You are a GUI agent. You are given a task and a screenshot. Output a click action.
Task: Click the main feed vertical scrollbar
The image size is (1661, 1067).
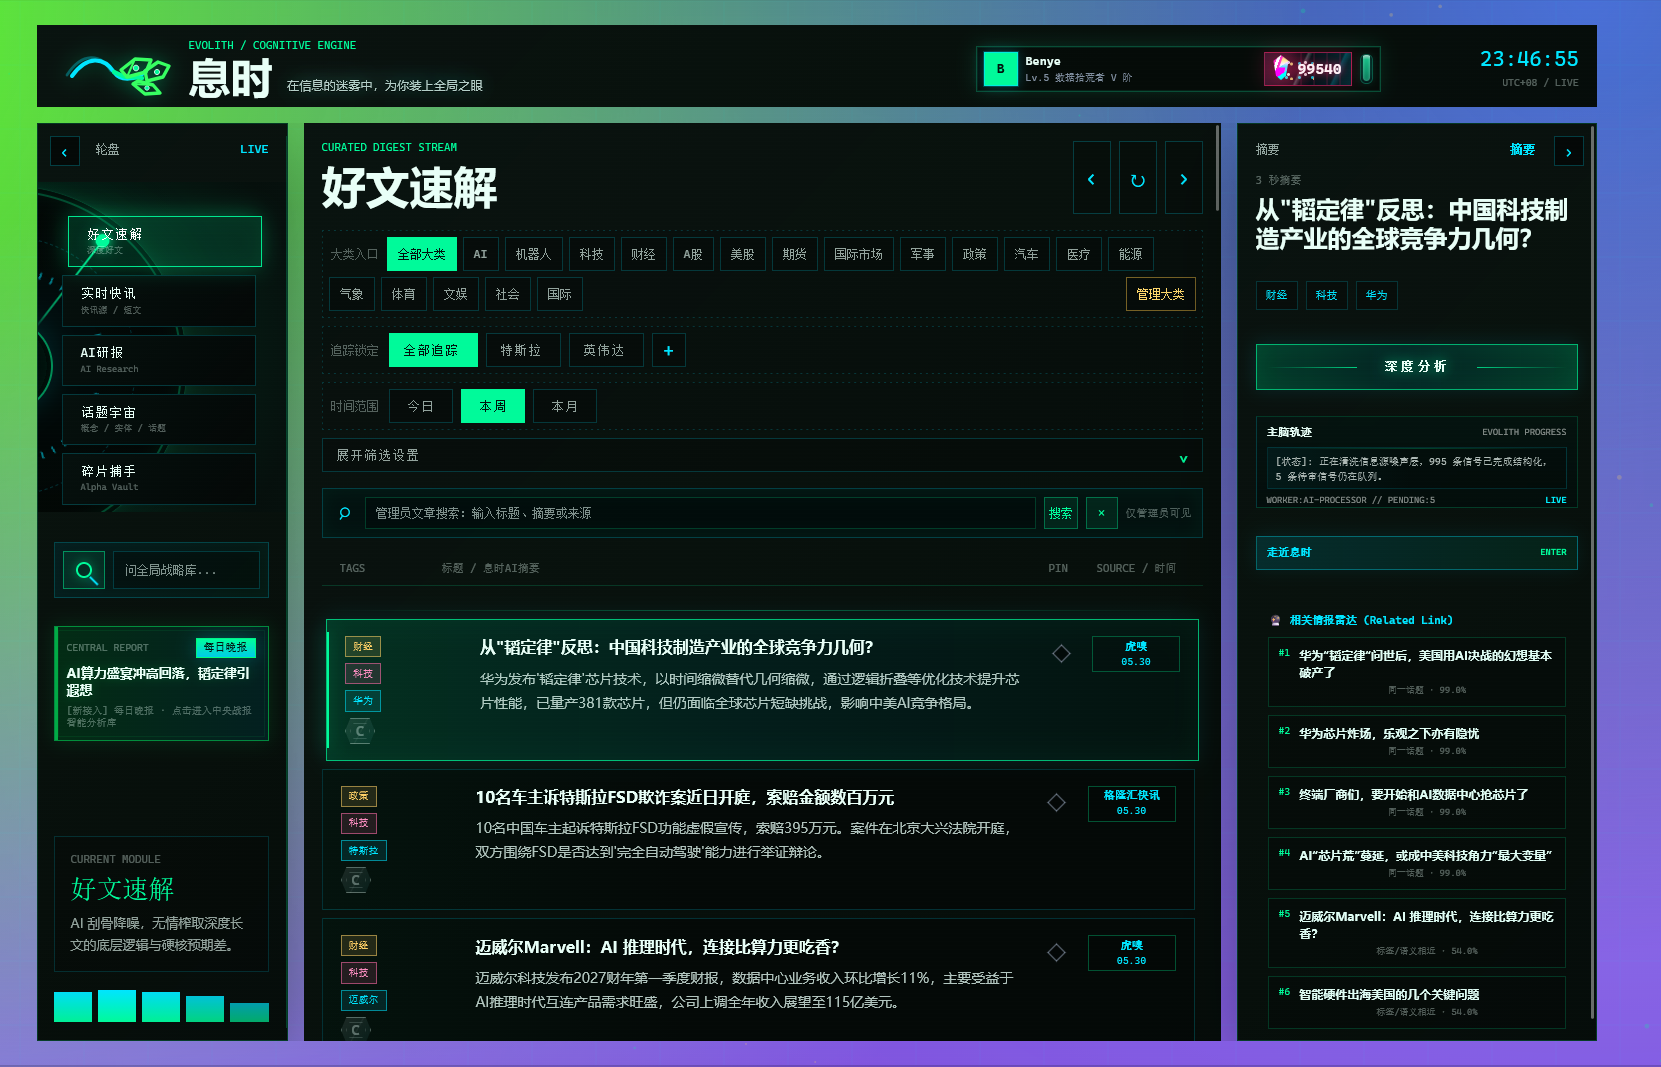coord(1217,168)
